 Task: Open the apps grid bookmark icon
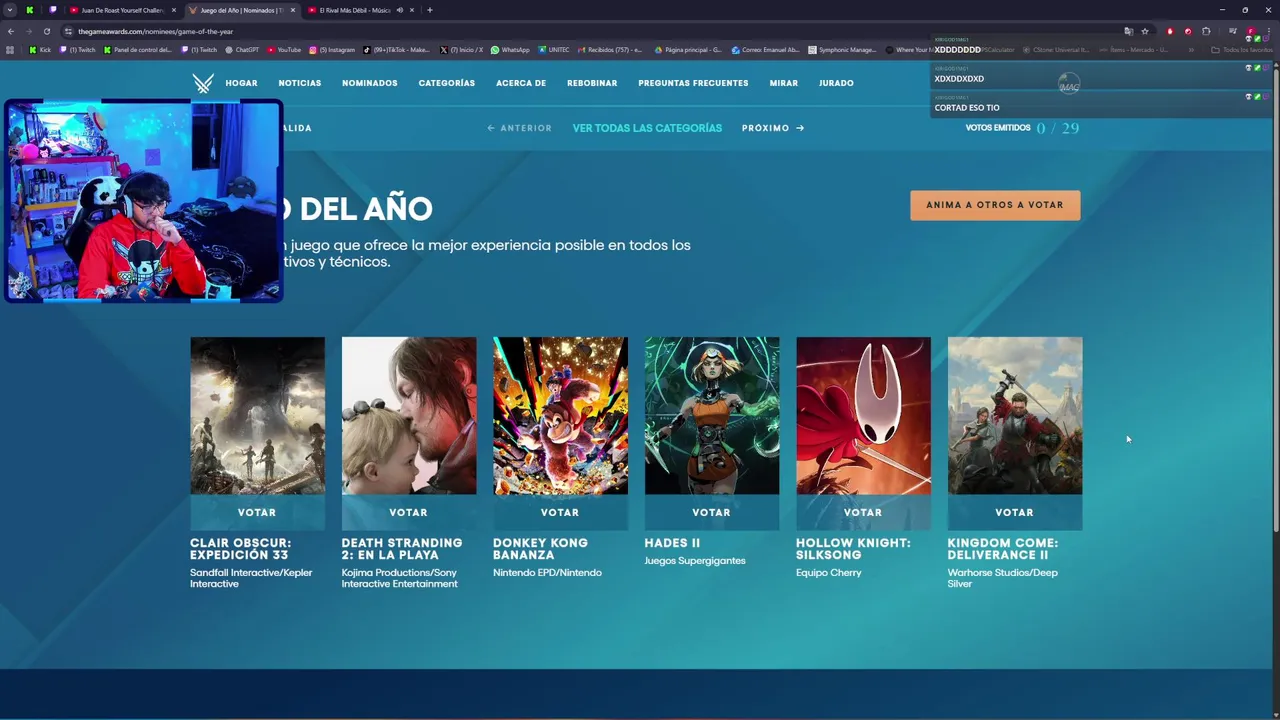[10, 49]
